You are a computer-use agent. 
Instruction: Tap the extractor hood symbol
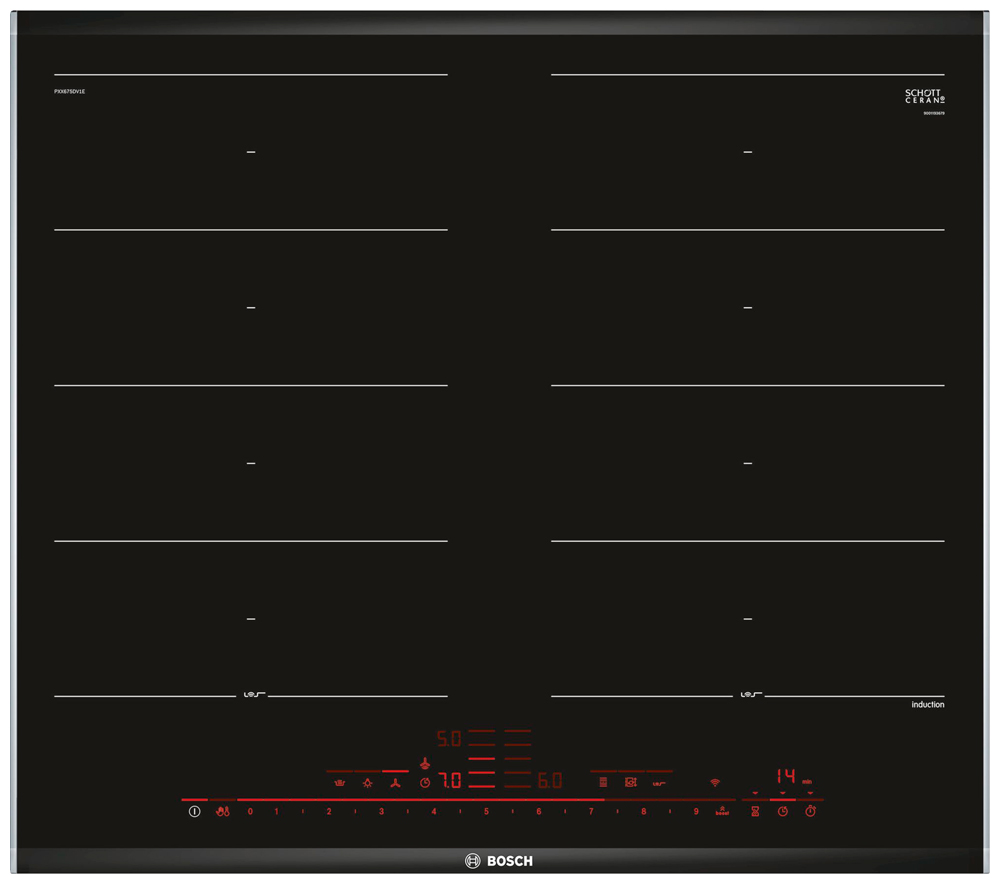click(x=424, y=762)
